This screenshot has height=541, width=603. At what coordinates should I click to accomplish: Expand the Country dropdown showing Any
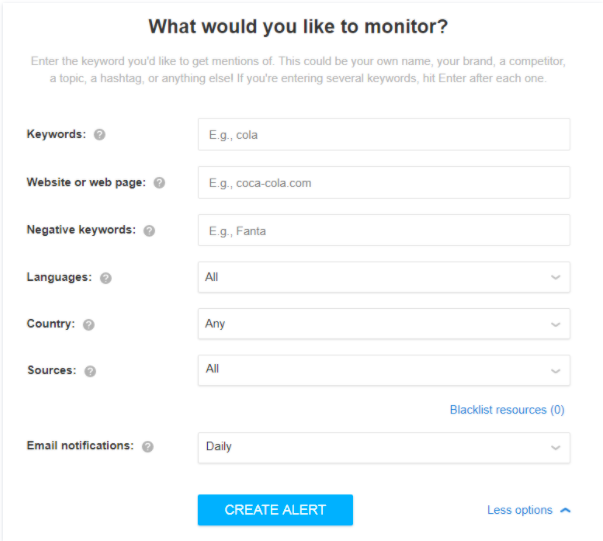[383, 324]
